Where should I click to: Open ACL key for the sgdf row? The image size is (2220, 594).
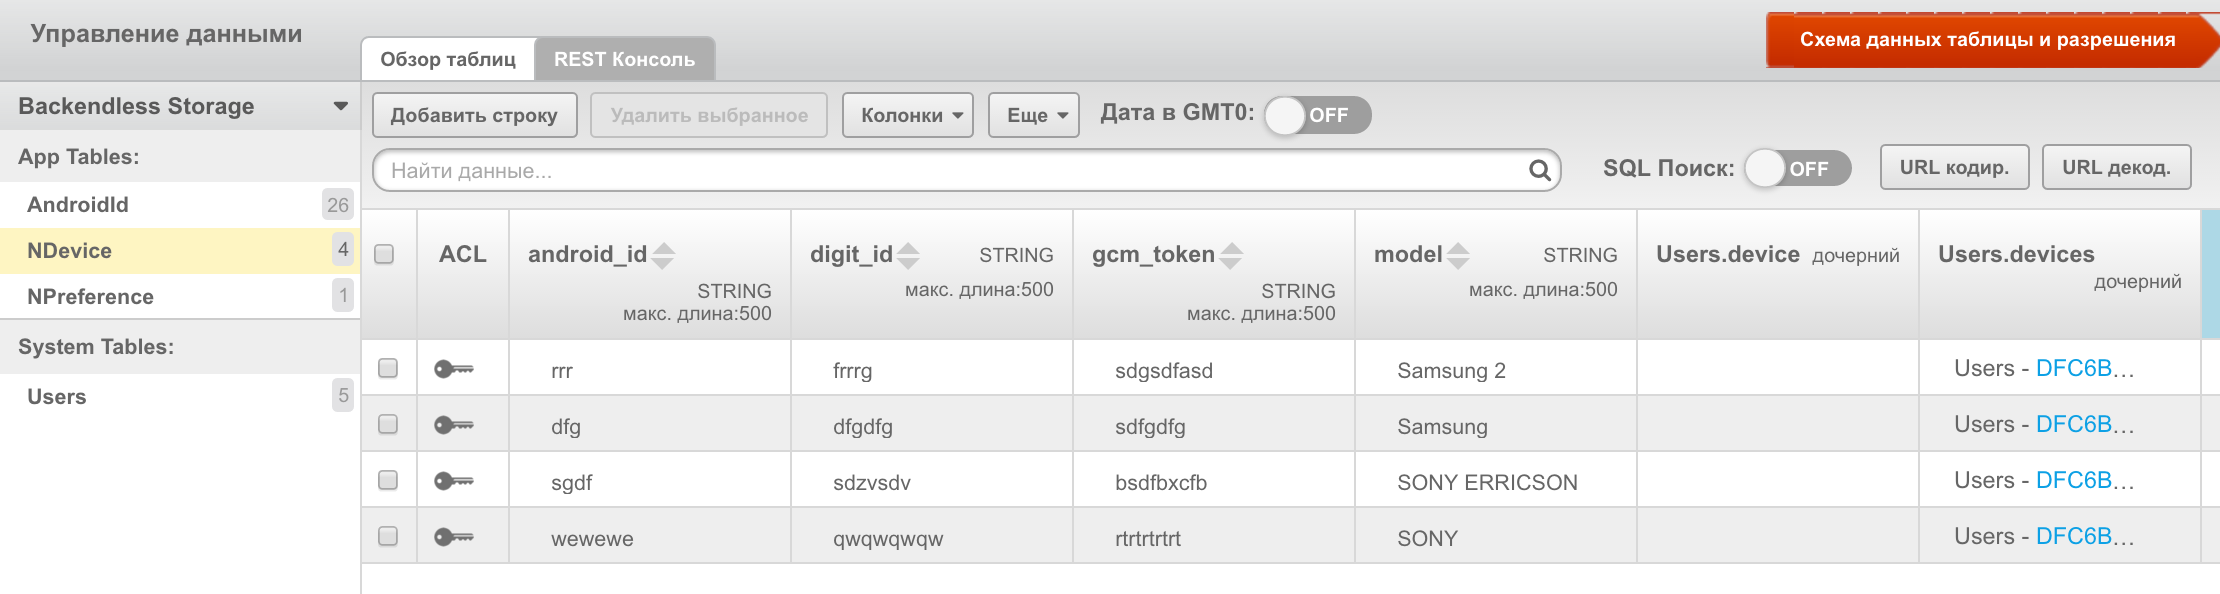click(453, 481)
